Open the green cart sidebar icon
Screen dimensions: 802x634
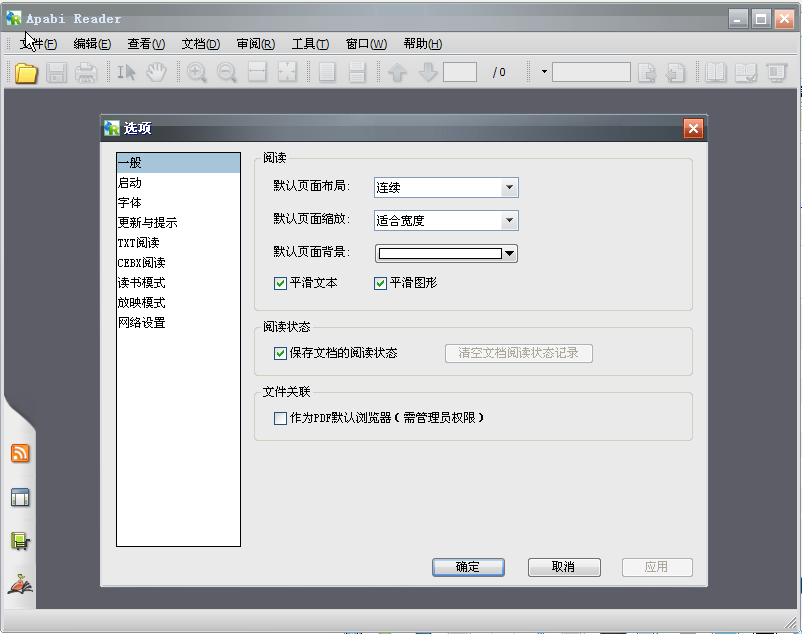coord(20,541)
